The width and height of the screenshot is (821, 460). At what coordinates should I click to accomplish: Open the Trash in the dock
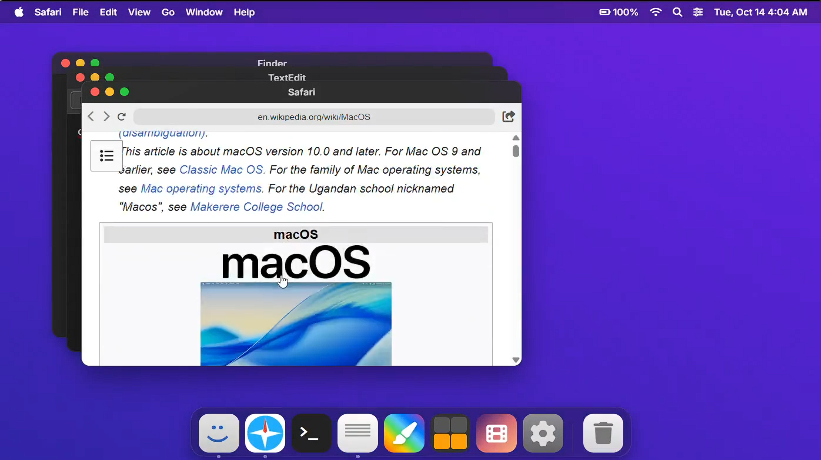click(603, 433)
